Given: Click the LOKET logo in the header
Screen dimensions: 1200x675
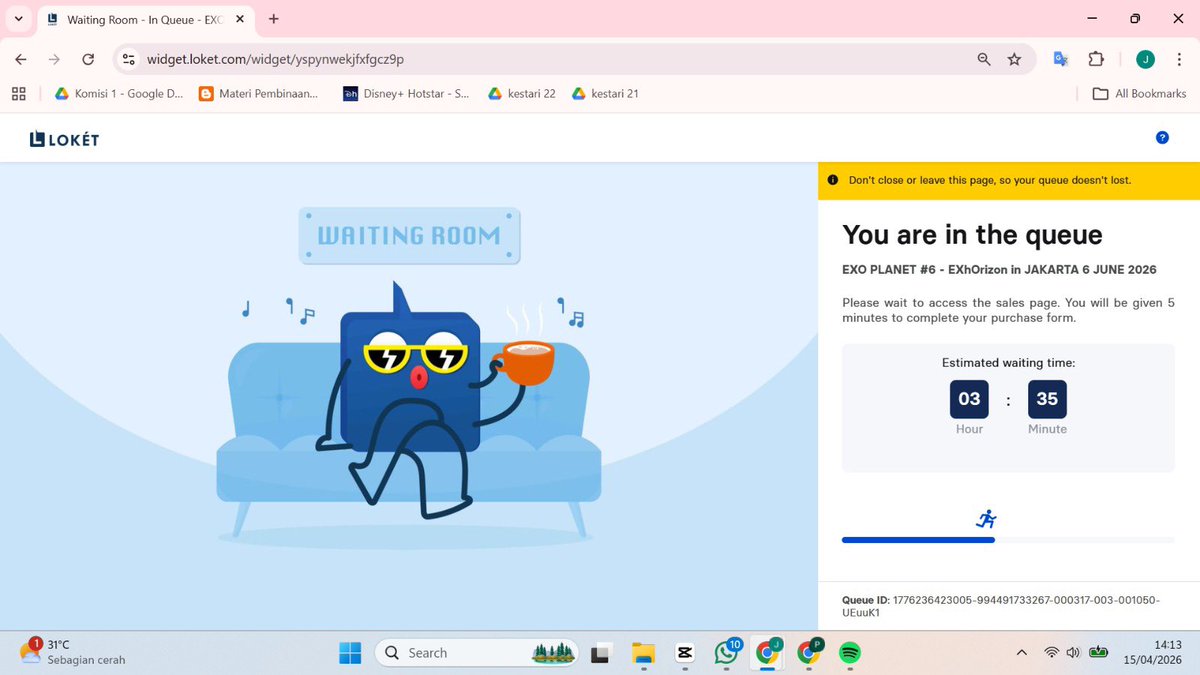Looking at the screenshot, I should pyautogui.click(x=64, y=140).
